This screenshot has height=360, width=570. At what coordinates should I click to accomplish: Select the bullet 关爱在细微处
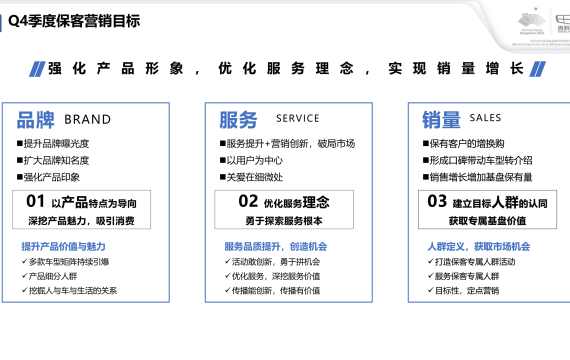click(251, 177)
